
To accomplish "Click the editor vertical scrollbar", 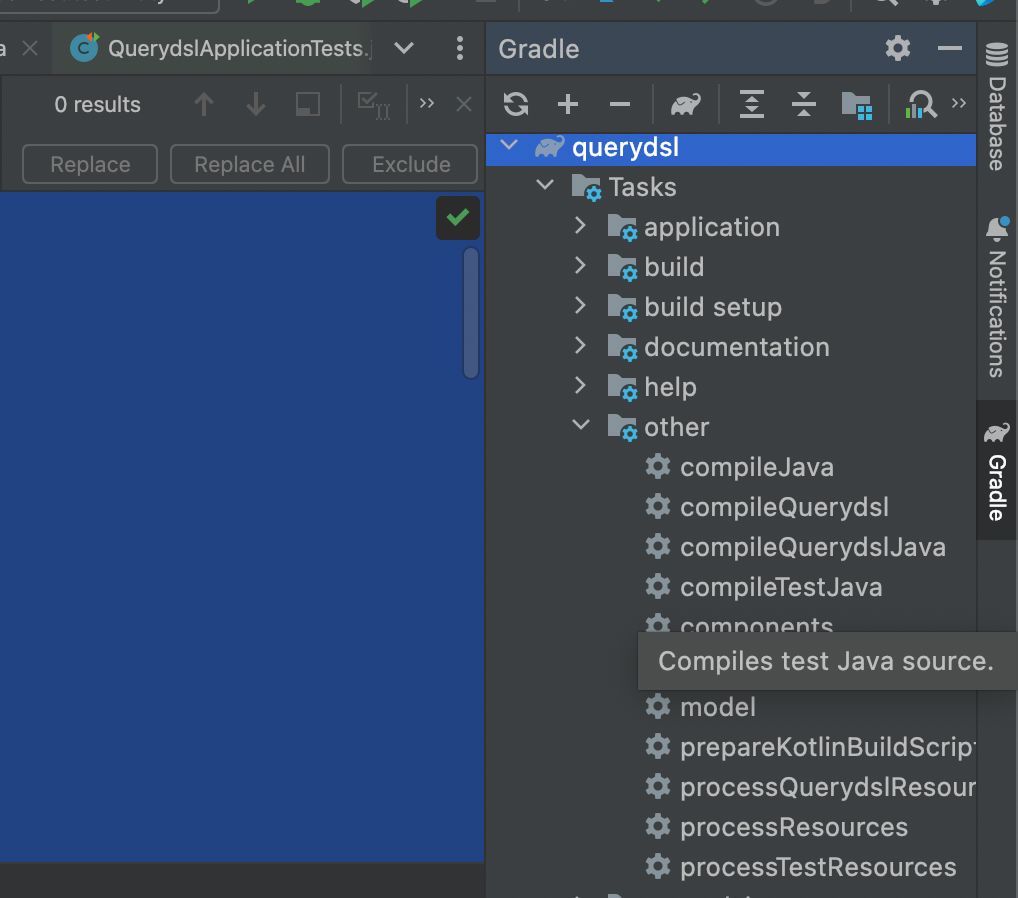I will (471, 312).
